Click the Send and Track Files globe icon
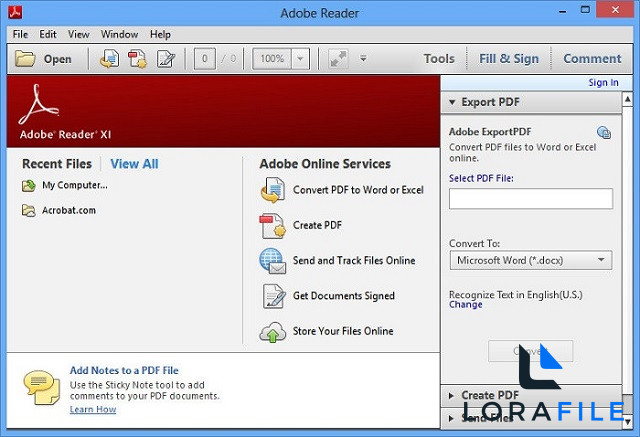The image size is (640, 437). tap(273, 261)
